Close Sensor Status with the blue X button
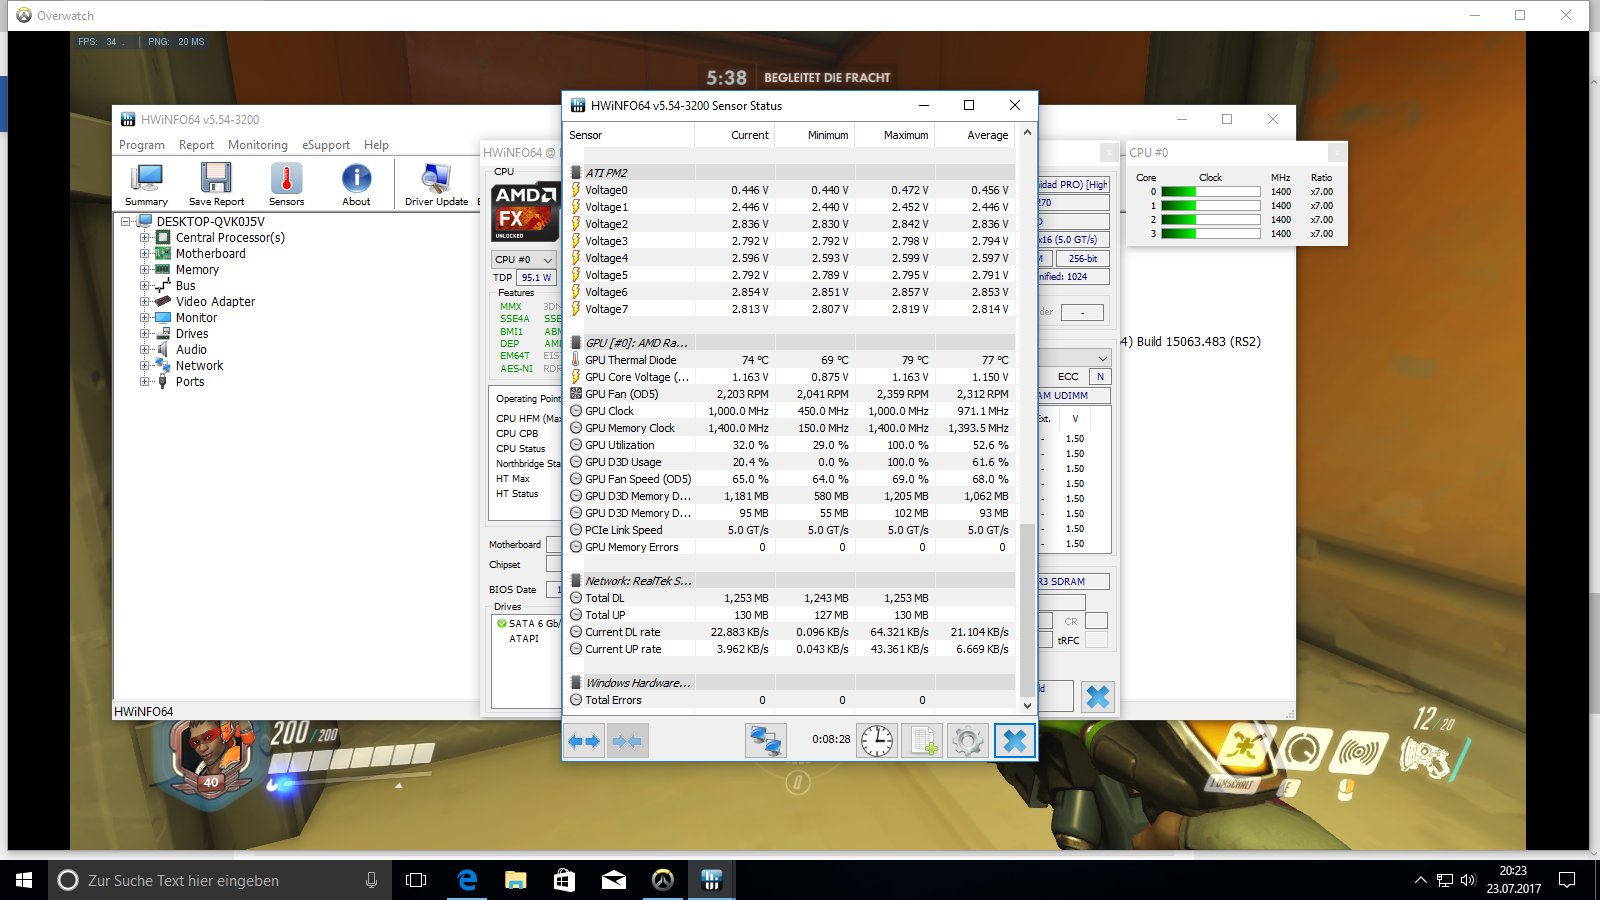 pos(1014,741)
